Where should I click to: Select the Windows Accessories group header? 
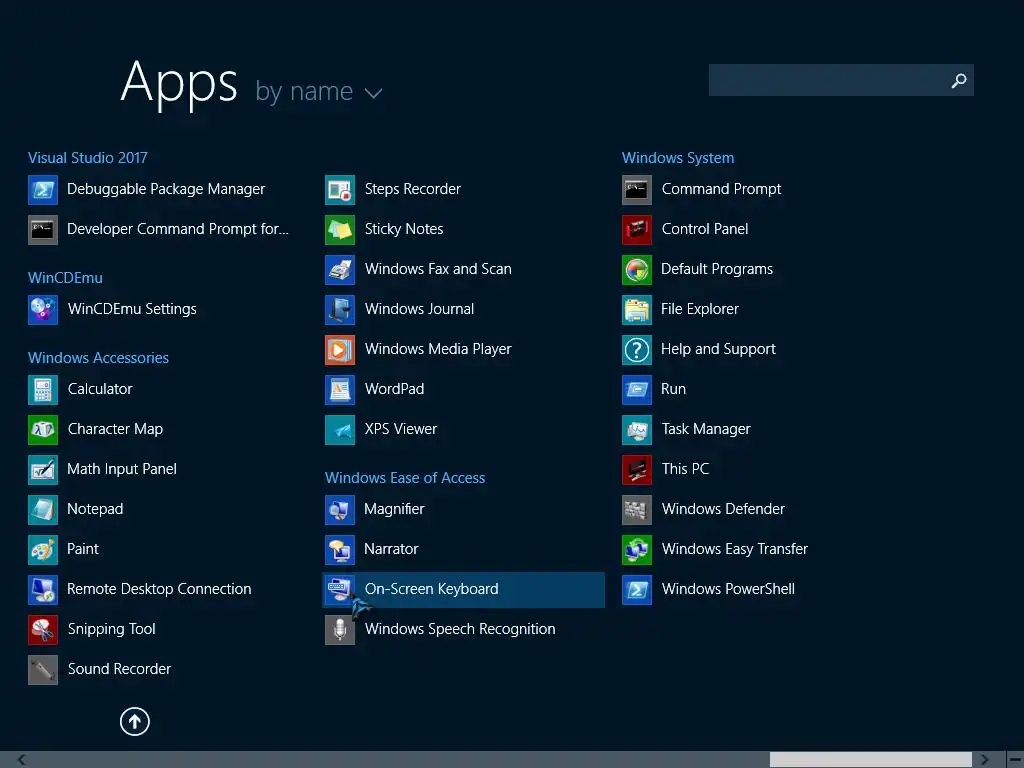click(x=98, y=358)
